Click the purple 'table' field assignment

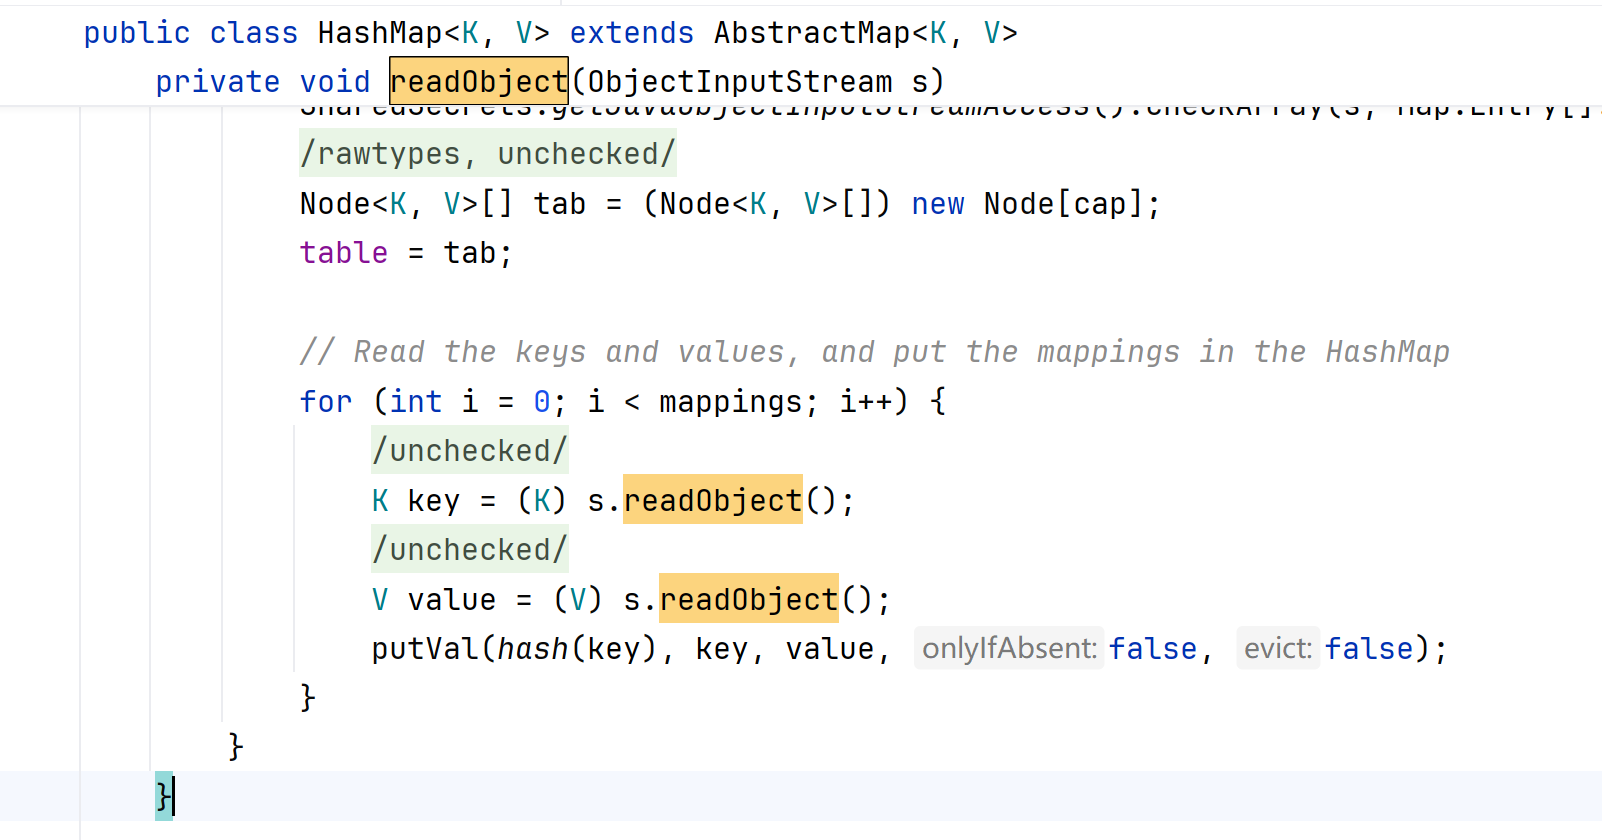344,252
